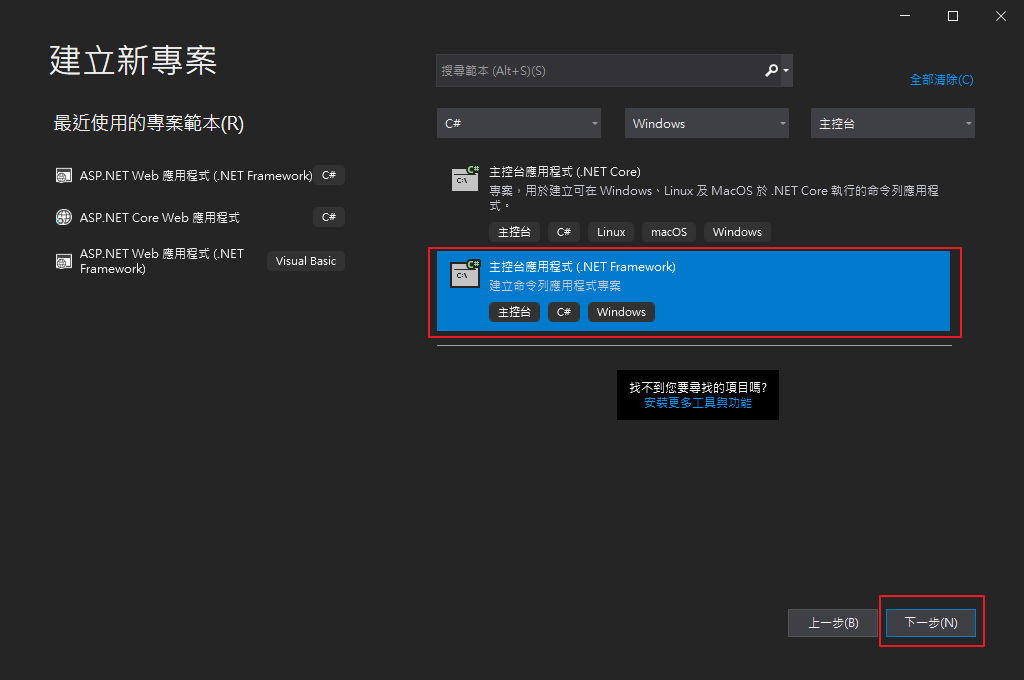The width and height of the screenshot is (1024, 680).
Task: Click the 安裝更多工具與功能 link
Action: coord(697,405)
